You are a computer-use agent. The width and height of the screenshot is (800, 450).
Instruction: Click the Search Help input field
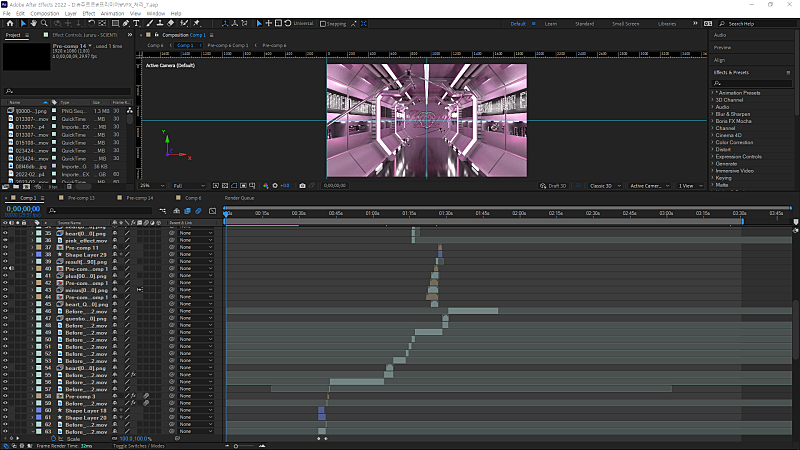[760, 23]
